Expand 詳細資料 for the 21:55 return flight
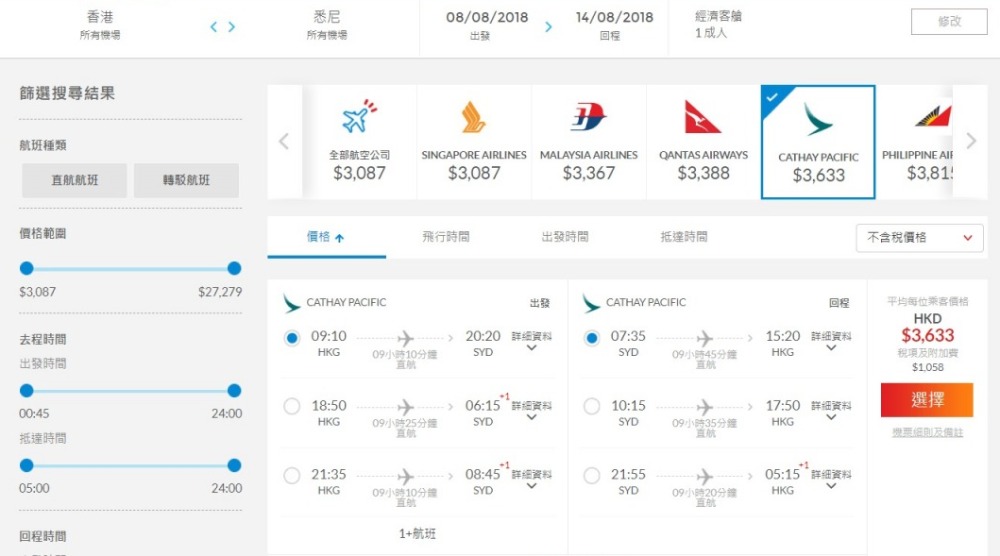Image resolution: width=1000 pixels, height=556 pixels. 831,479
